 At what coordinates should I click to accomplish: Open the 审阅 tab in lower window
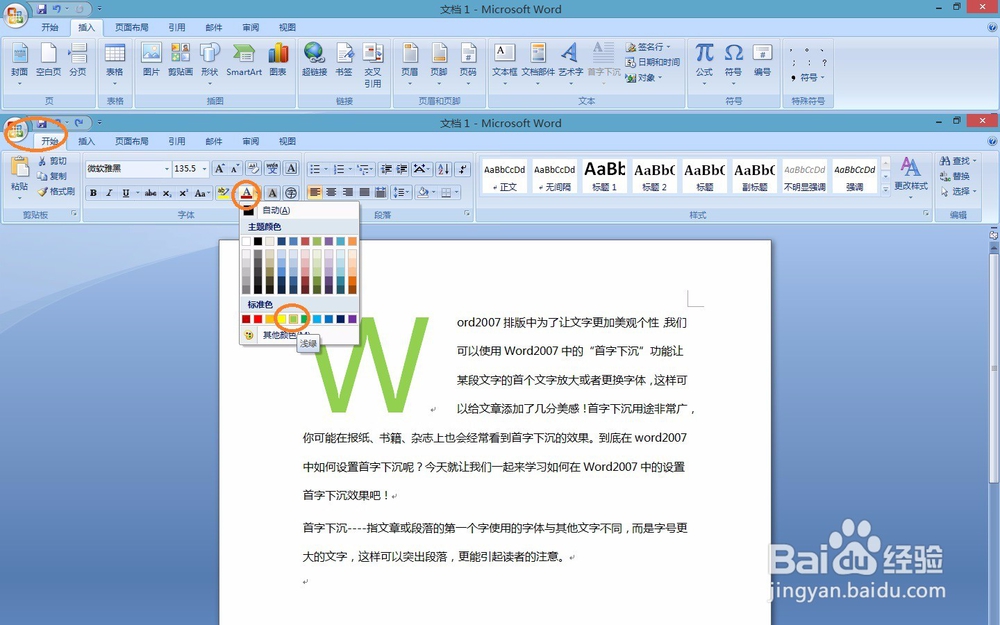pyautogui.click(x=251, y=141)
